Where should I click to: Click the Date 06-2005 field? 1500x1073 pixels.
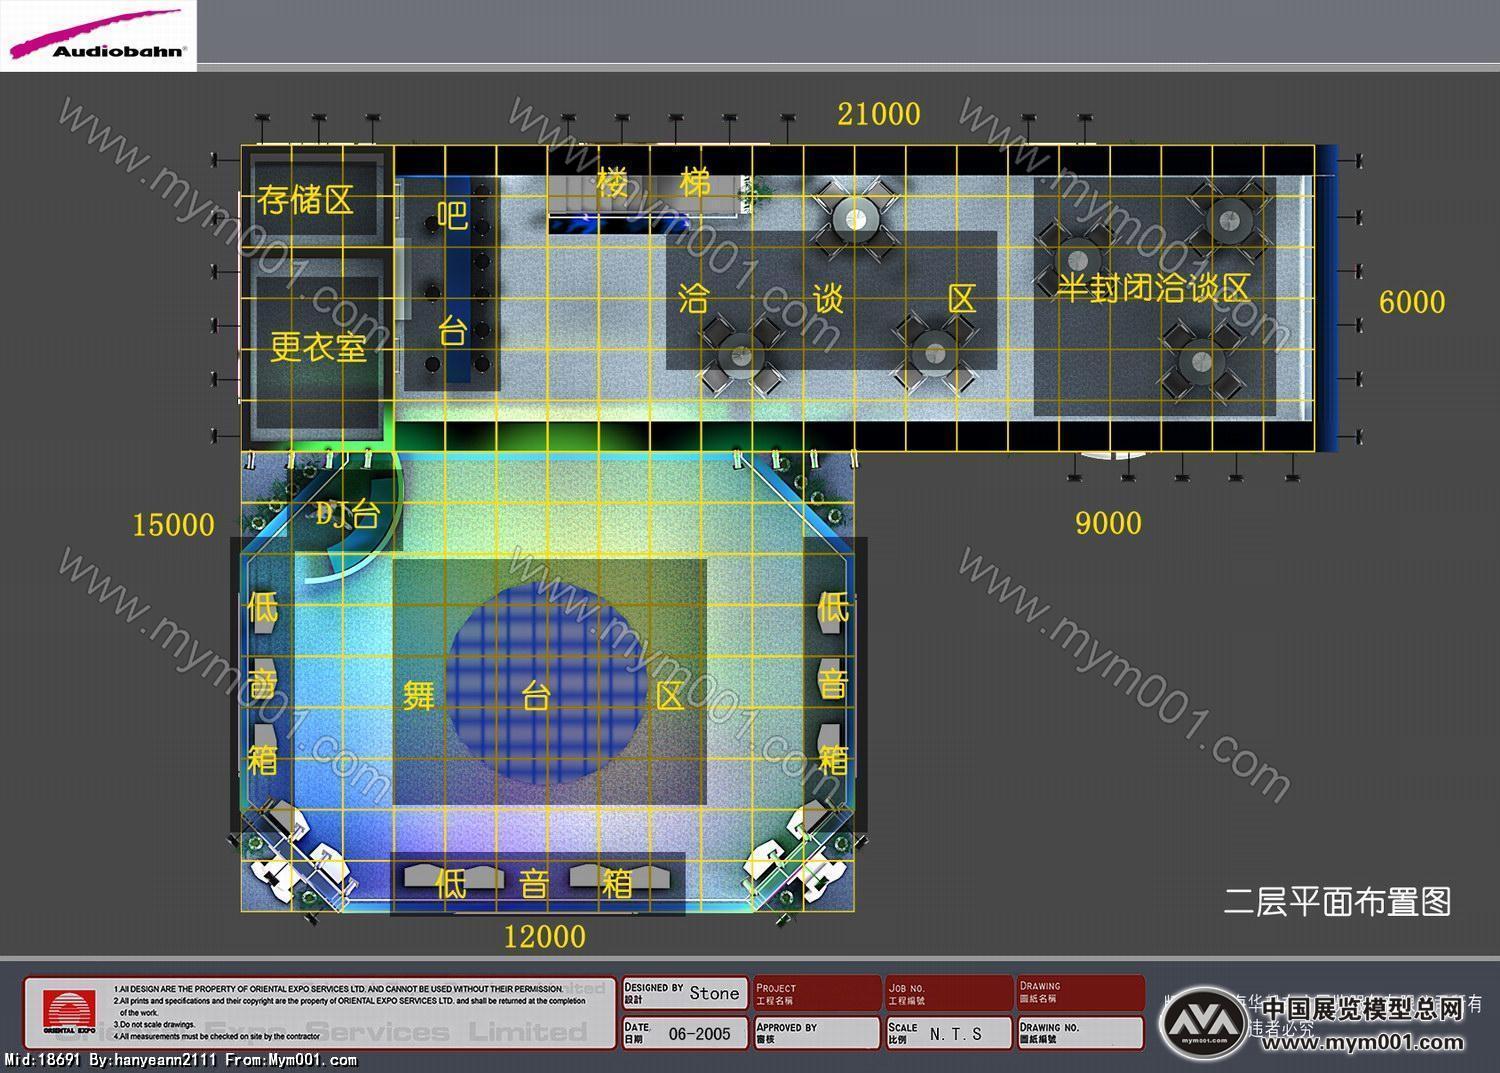(x=685, y=1033)
